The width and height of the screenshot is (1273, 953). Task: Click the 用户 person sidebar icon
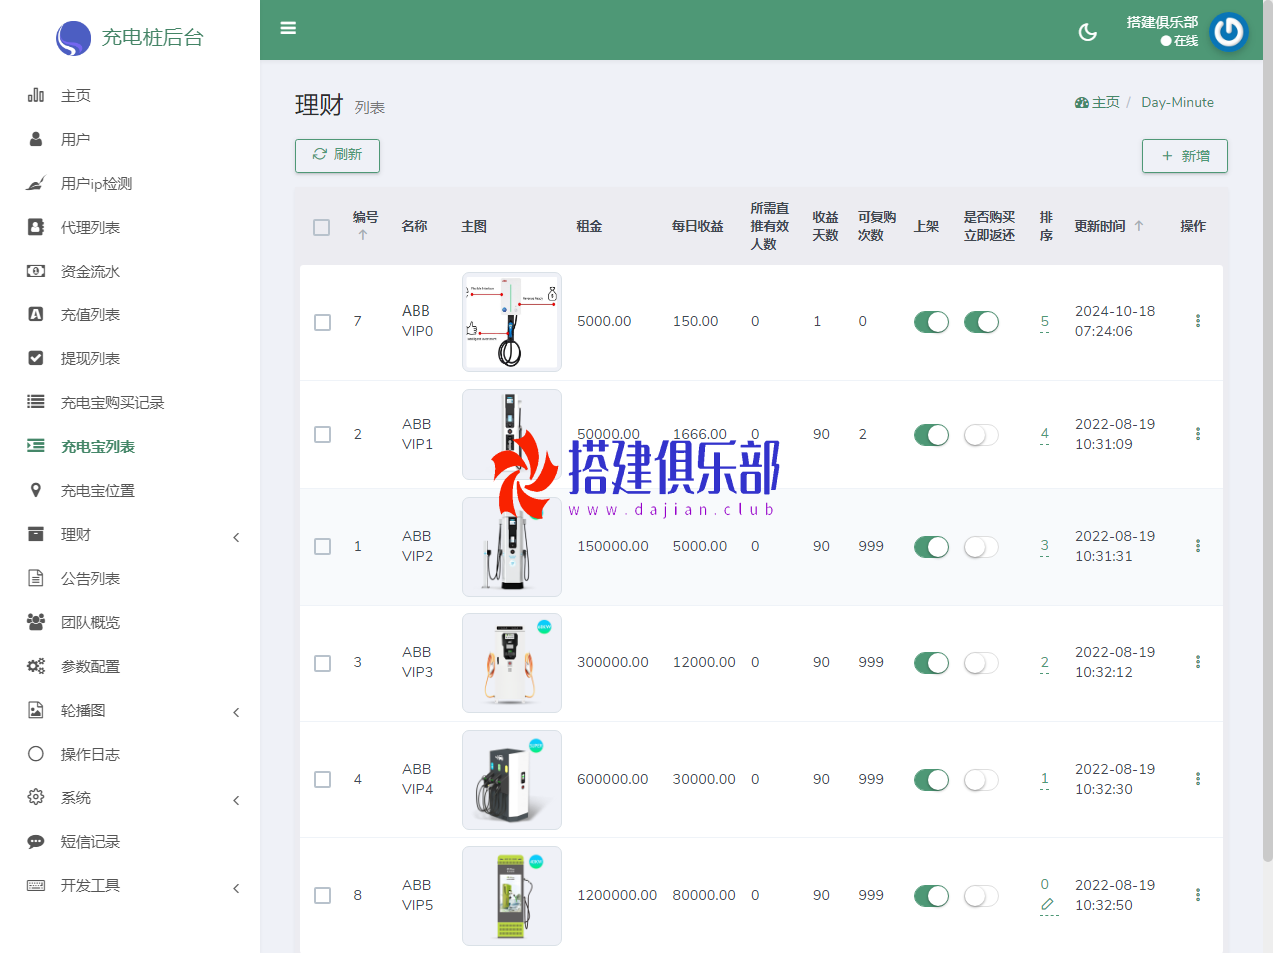tap(36, 139)
